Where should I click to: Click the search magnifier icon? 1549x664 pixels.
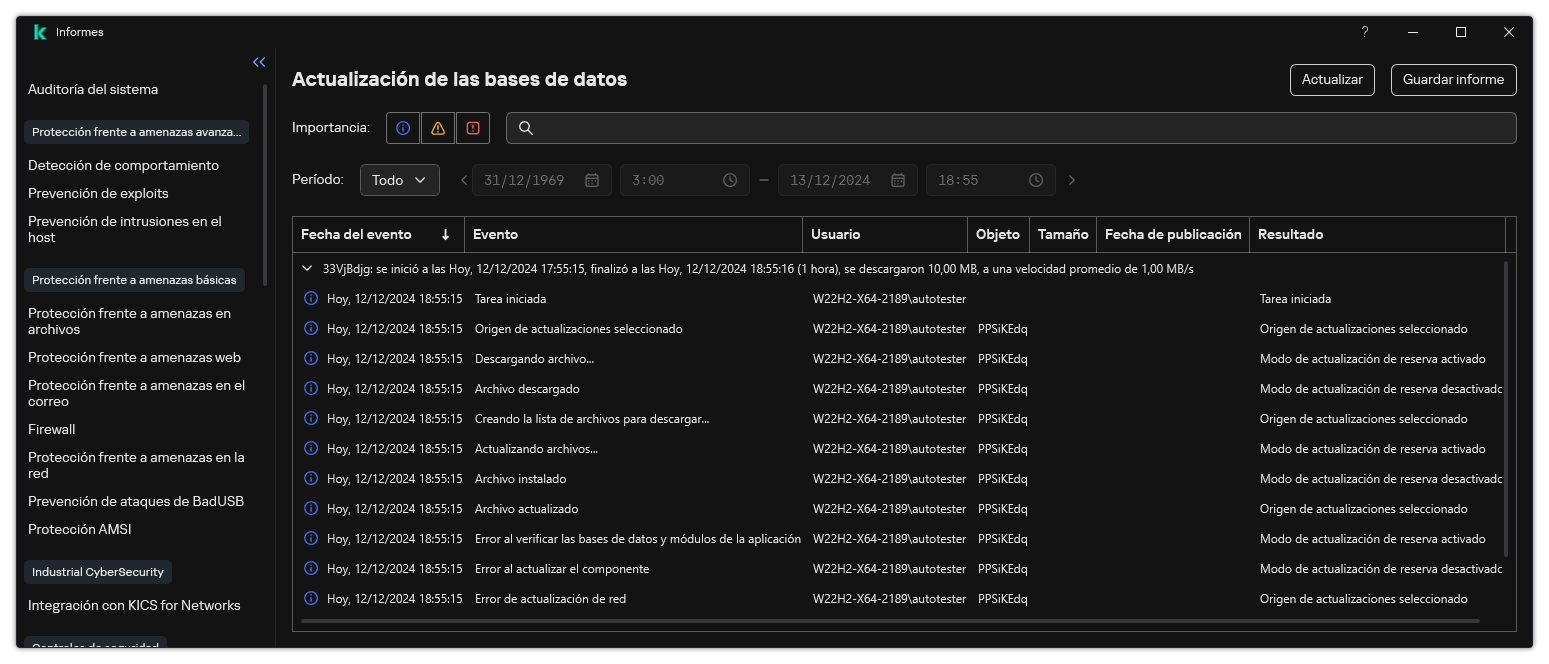[525, 127]
